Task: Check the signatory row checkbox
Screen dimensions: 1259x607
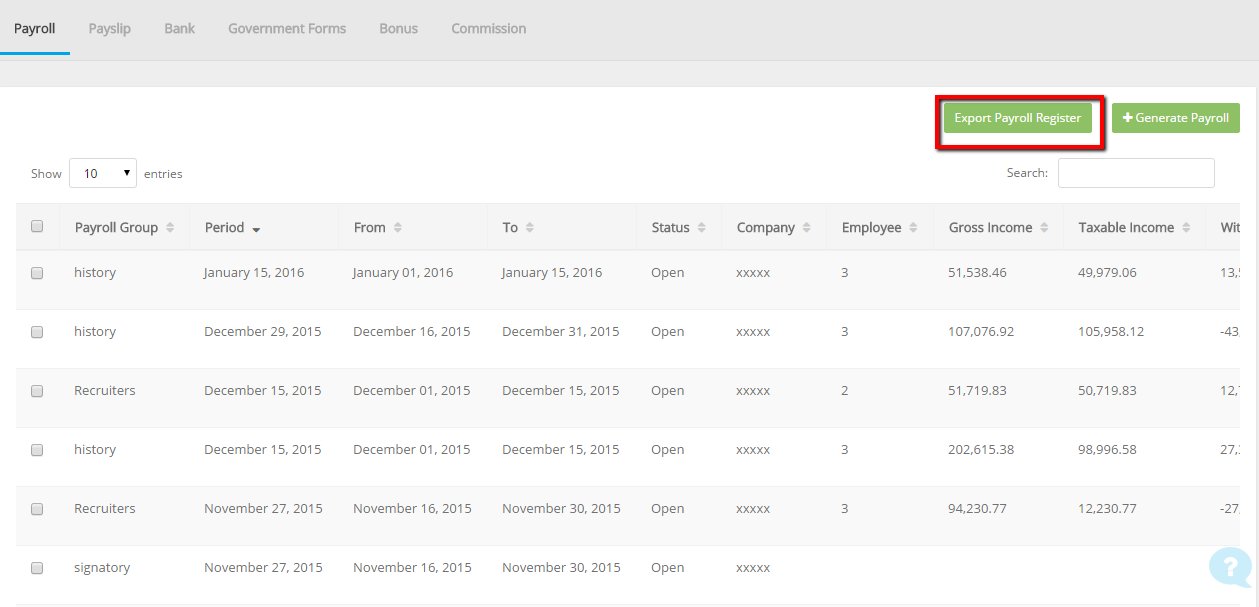Action: pos(37,568)
